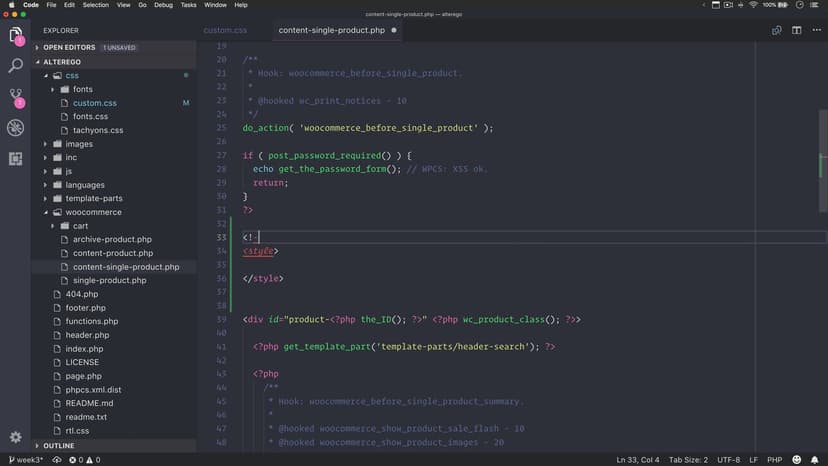Open functions.php in the file tree
This screenshot has height=466, width=828.
(x=92, y=321)
